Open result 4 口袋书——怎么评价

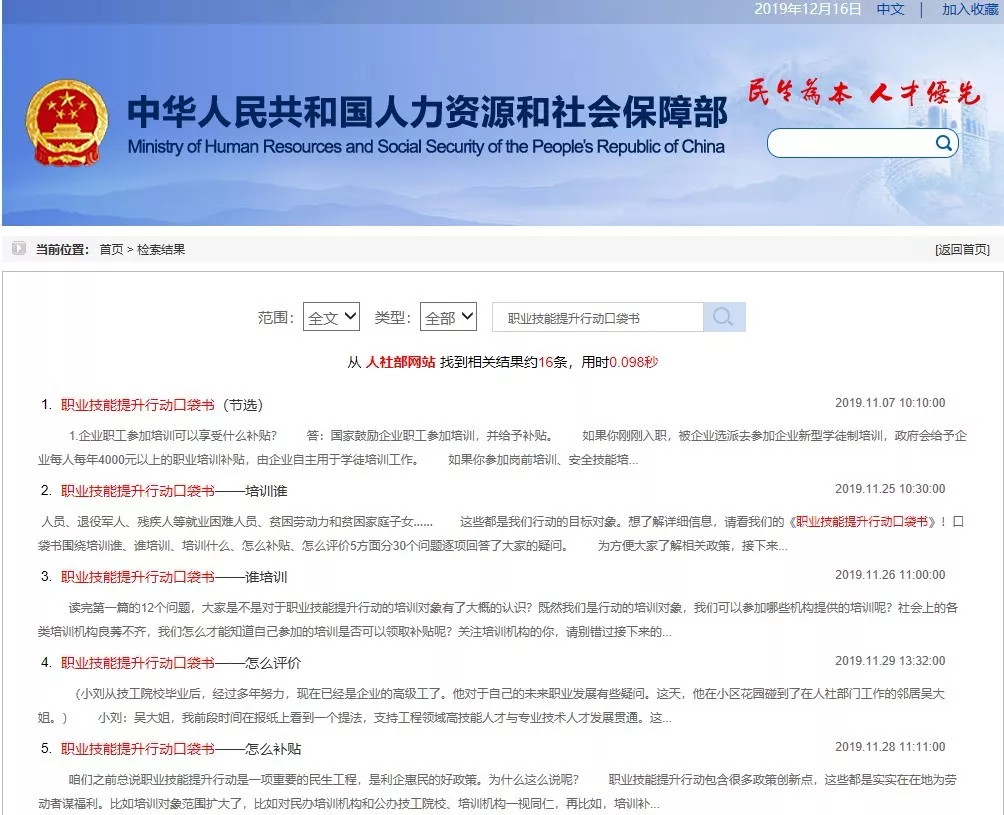(x=181, y=663)
